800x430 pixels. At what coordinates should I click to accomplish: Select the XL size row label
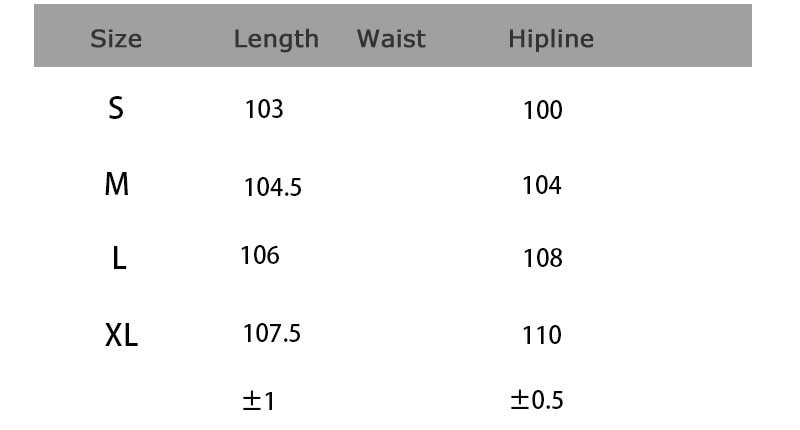[121, 335]
